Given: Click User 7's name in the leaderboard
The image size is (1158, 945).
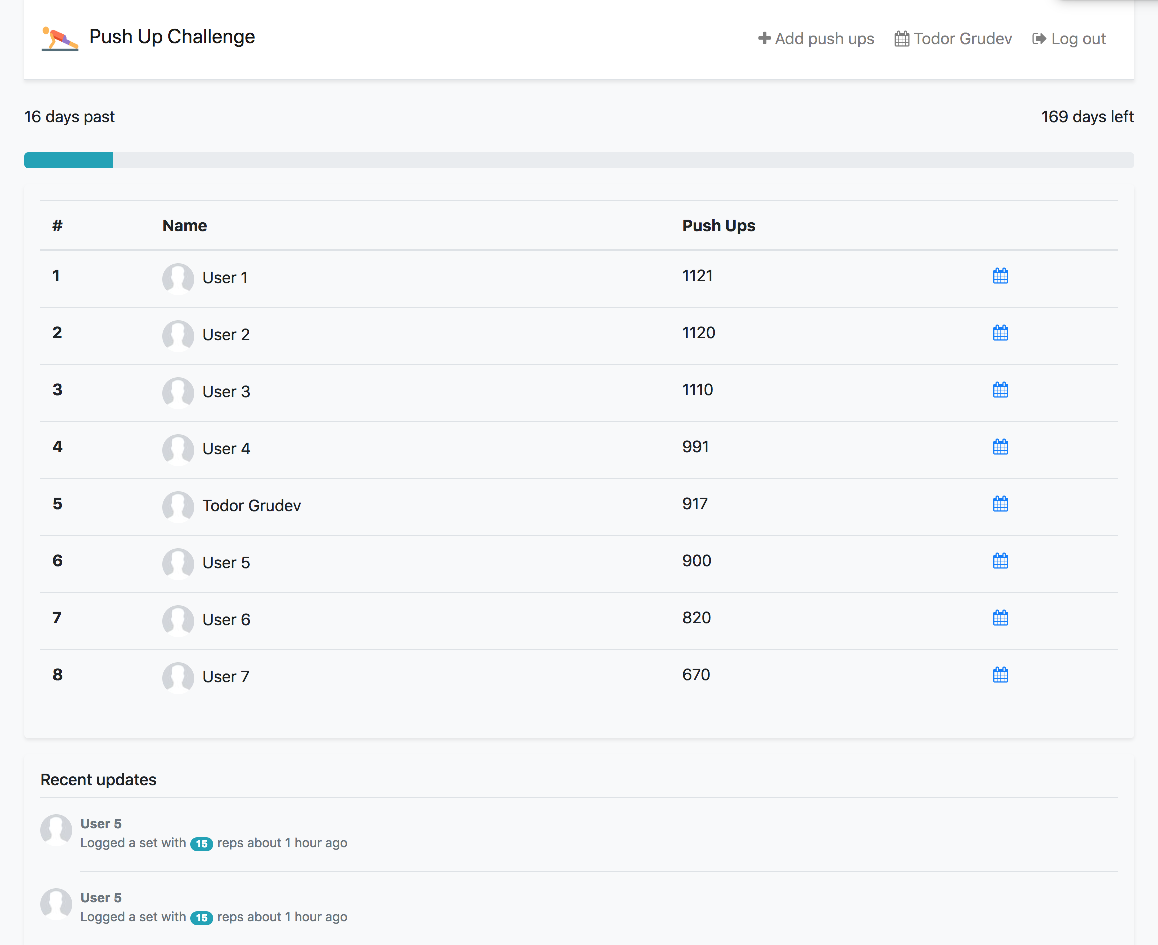Looking at the screenshot, I should coord(226,677).
